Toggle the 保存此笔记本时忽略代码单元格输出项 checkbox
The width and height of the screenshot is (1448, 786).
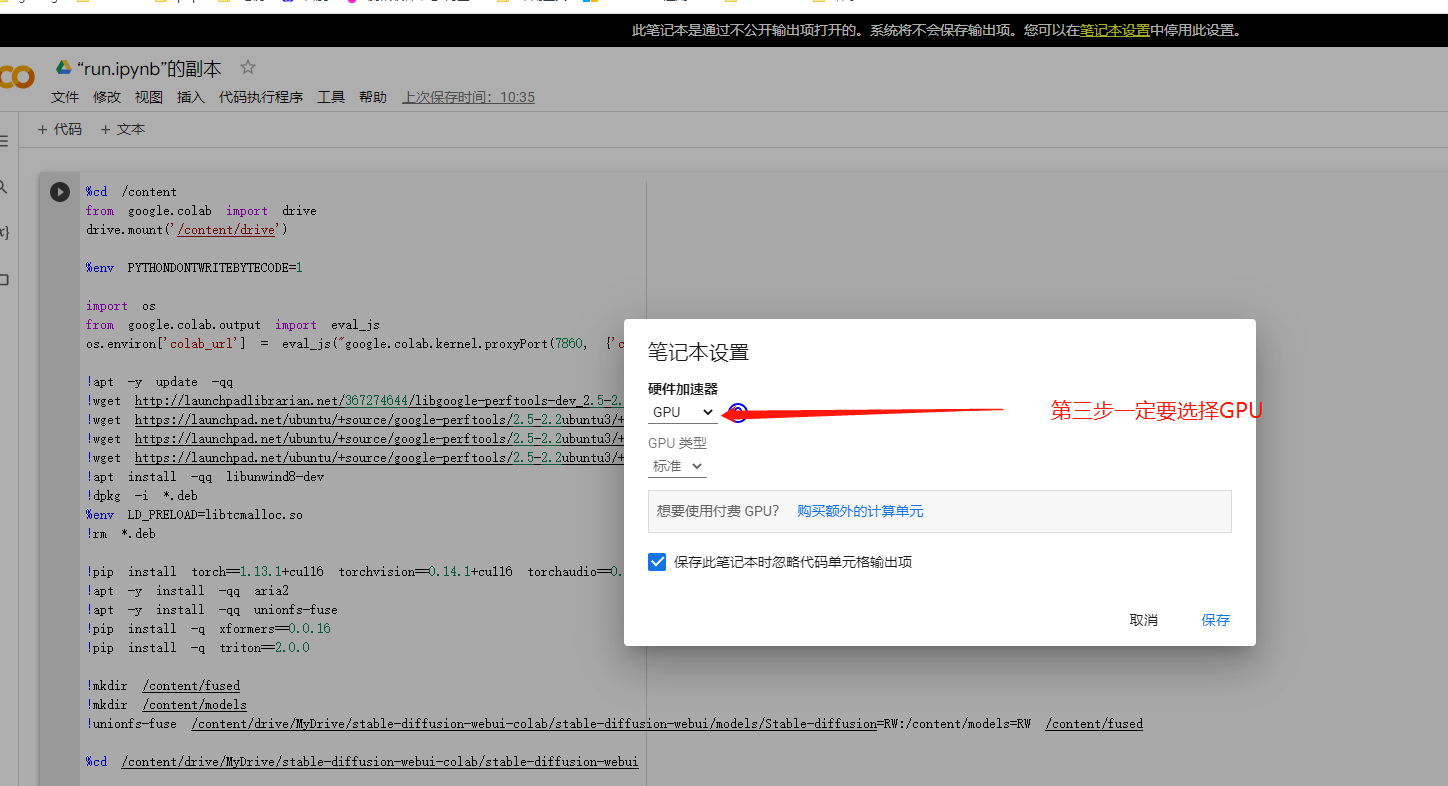[657, 562]
